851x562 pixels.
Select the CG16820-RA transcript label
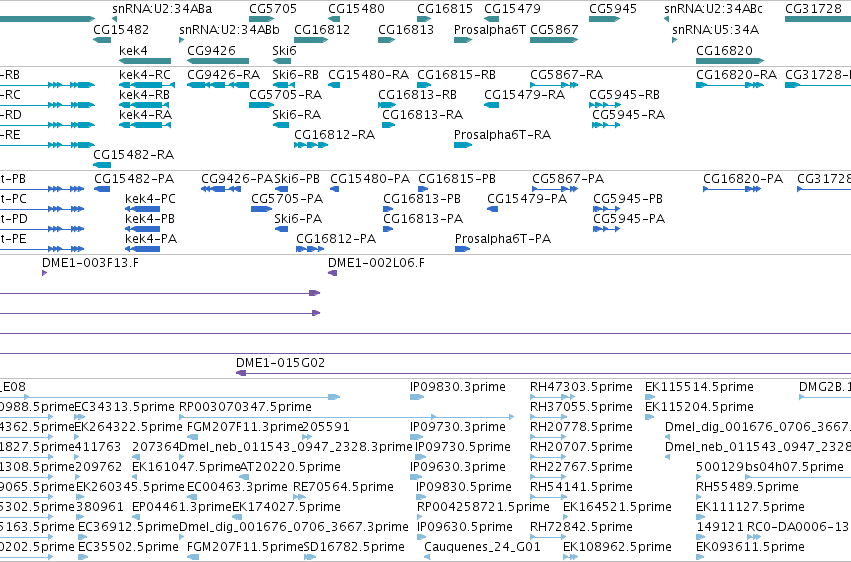pos(736,74)
